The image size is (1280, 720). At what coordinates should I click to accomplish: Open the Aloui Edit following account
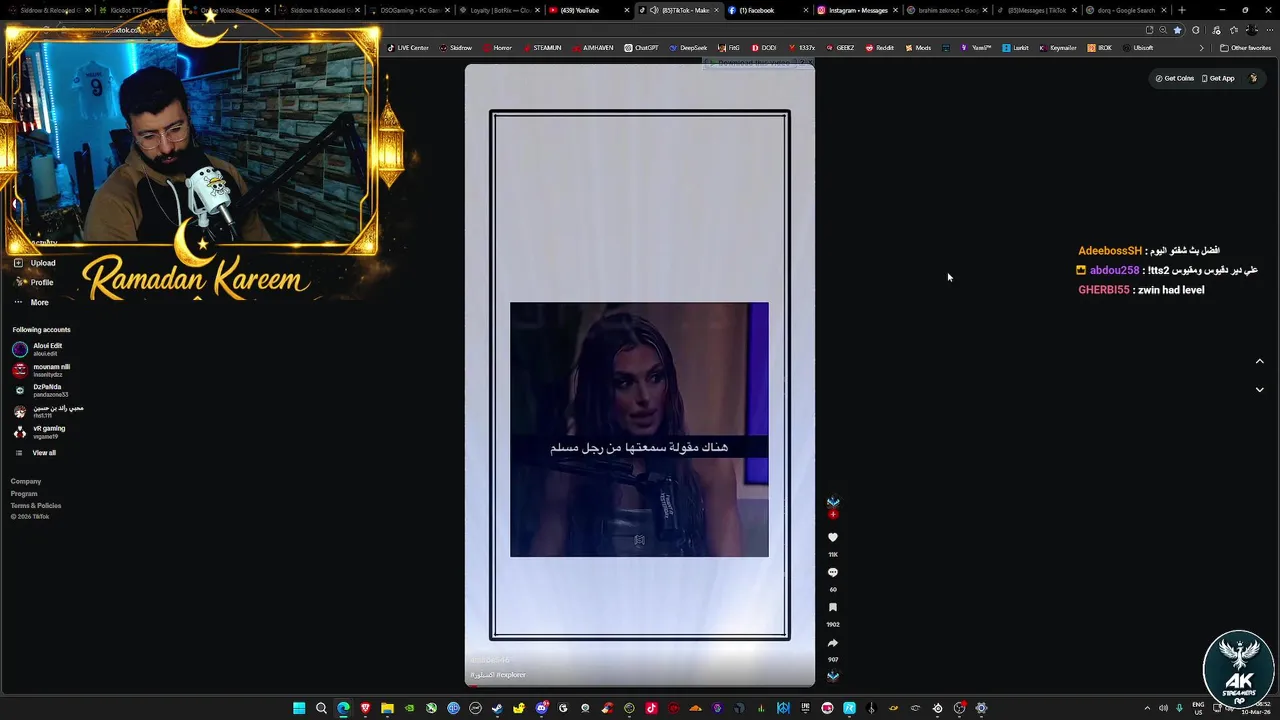pos(40,349)
